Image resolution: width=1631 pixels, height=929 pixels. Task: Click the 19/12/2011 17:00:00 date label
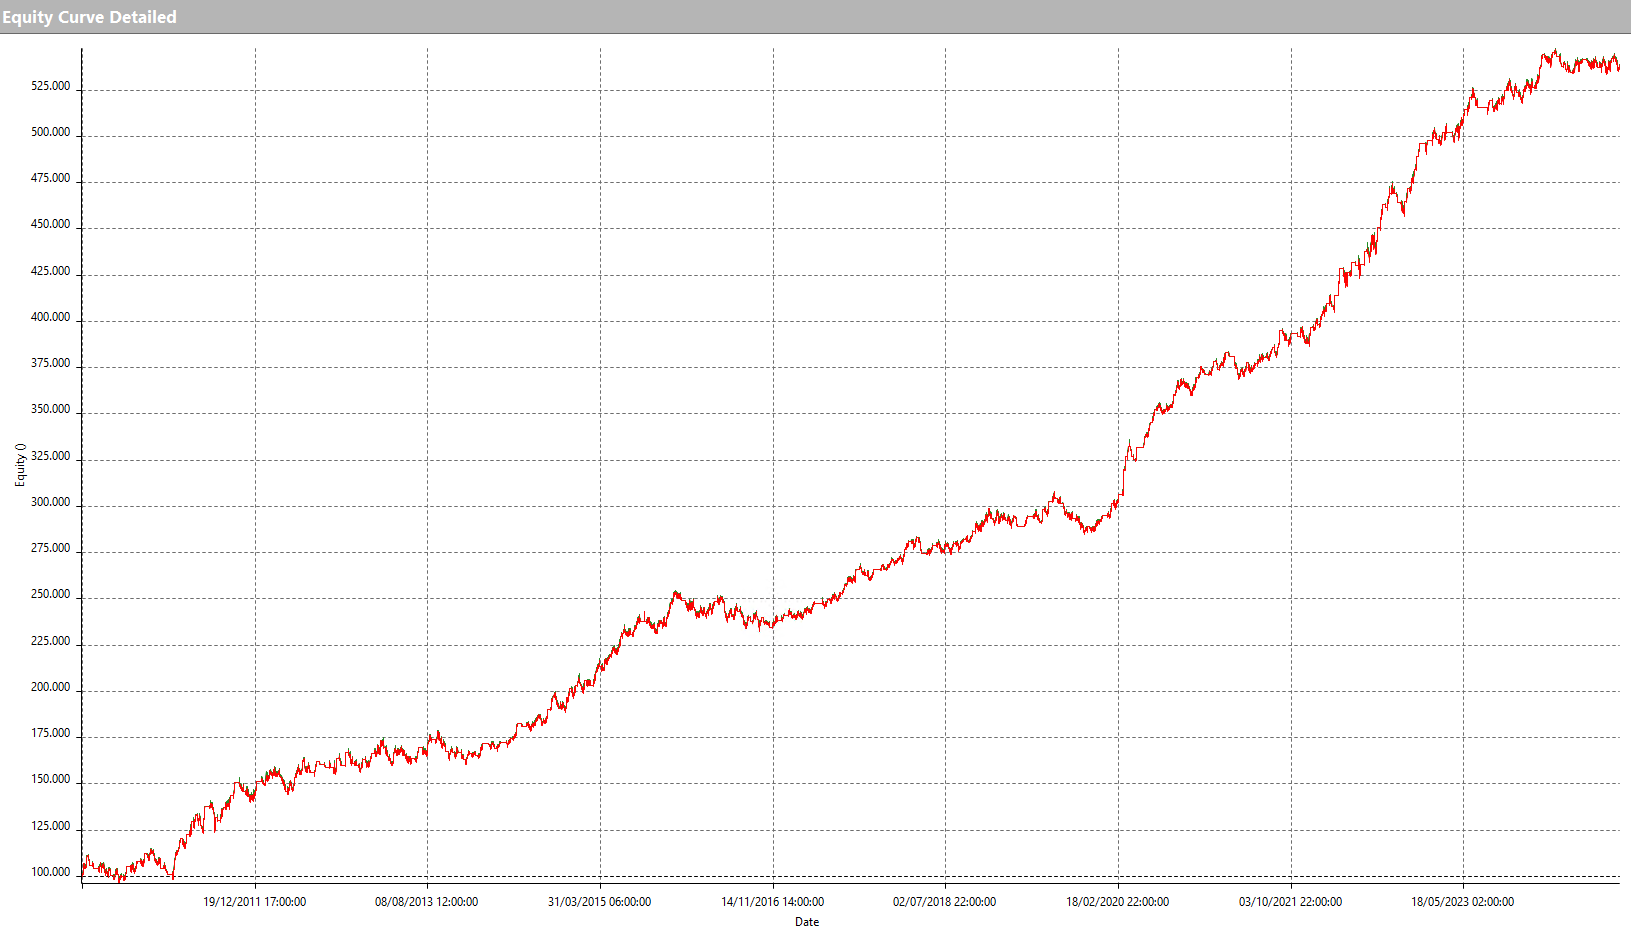point(256,901)
